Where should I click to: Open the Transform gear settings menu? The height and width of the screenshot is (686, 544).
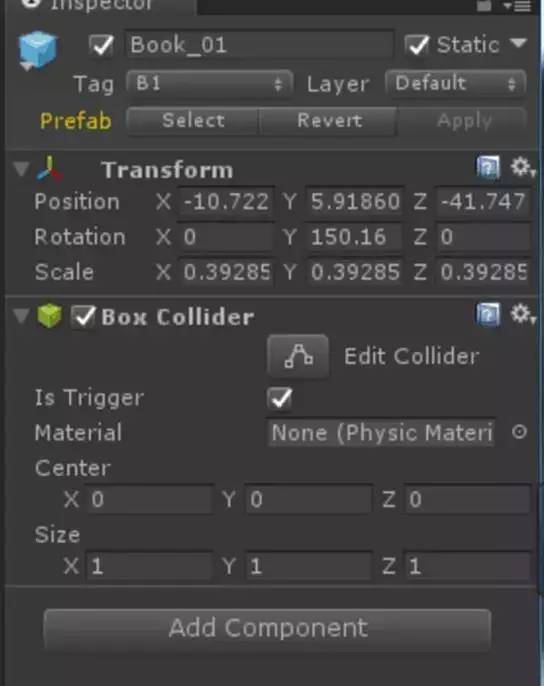tap(522, 167)
